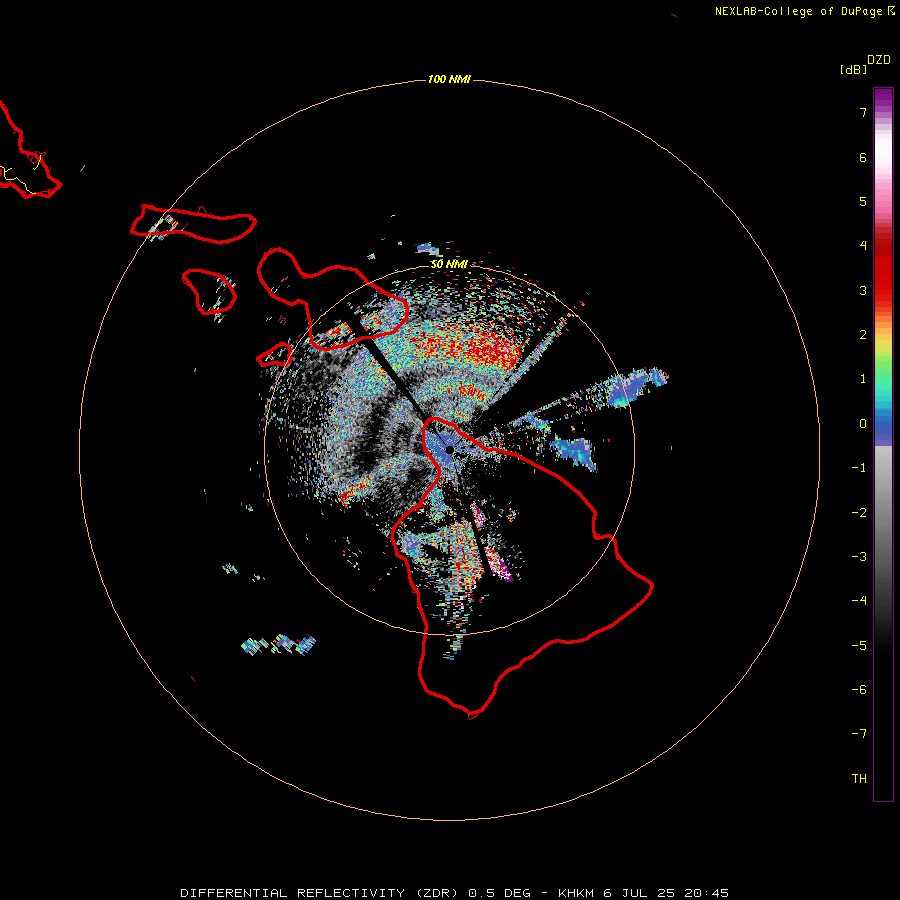Click the TH threshold label on legend
900x900 pixels.
(859, 778)
